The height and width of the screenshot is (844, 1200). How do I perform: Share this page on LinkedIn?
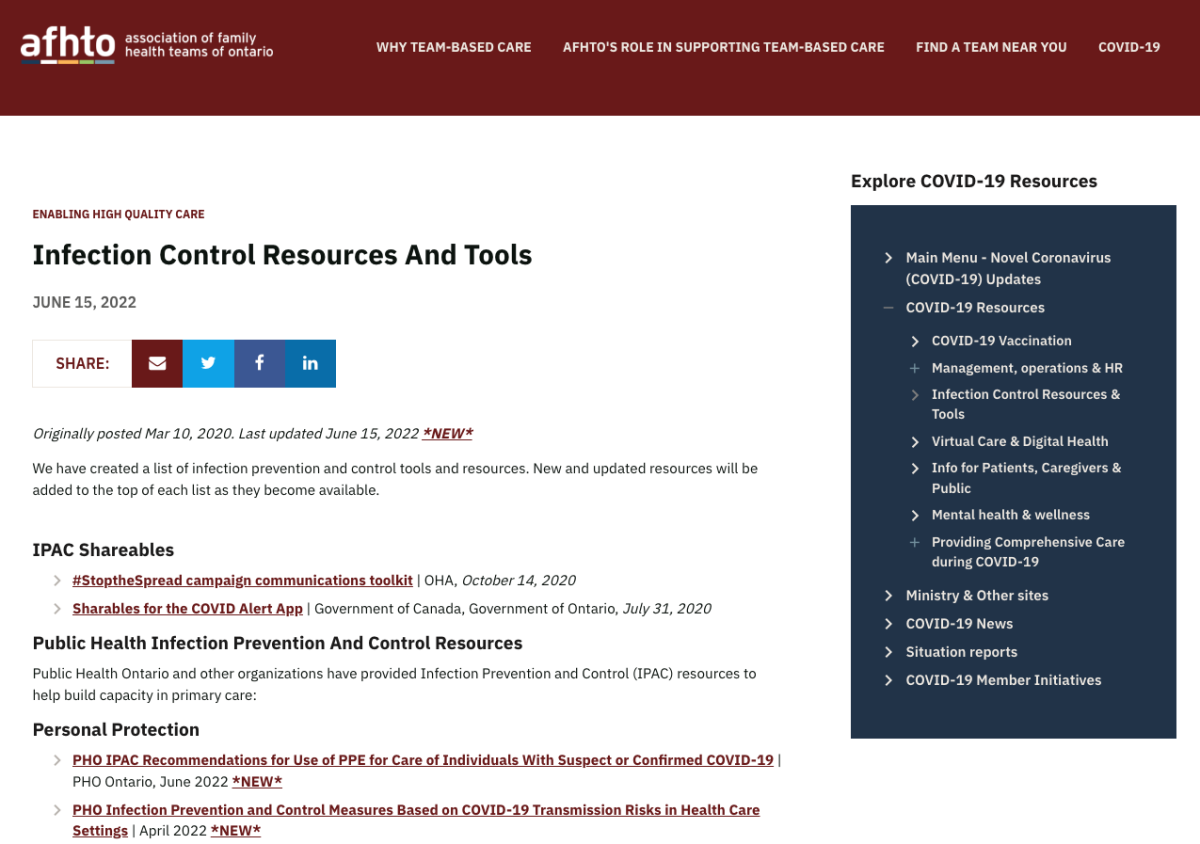[x=310, y=363]
